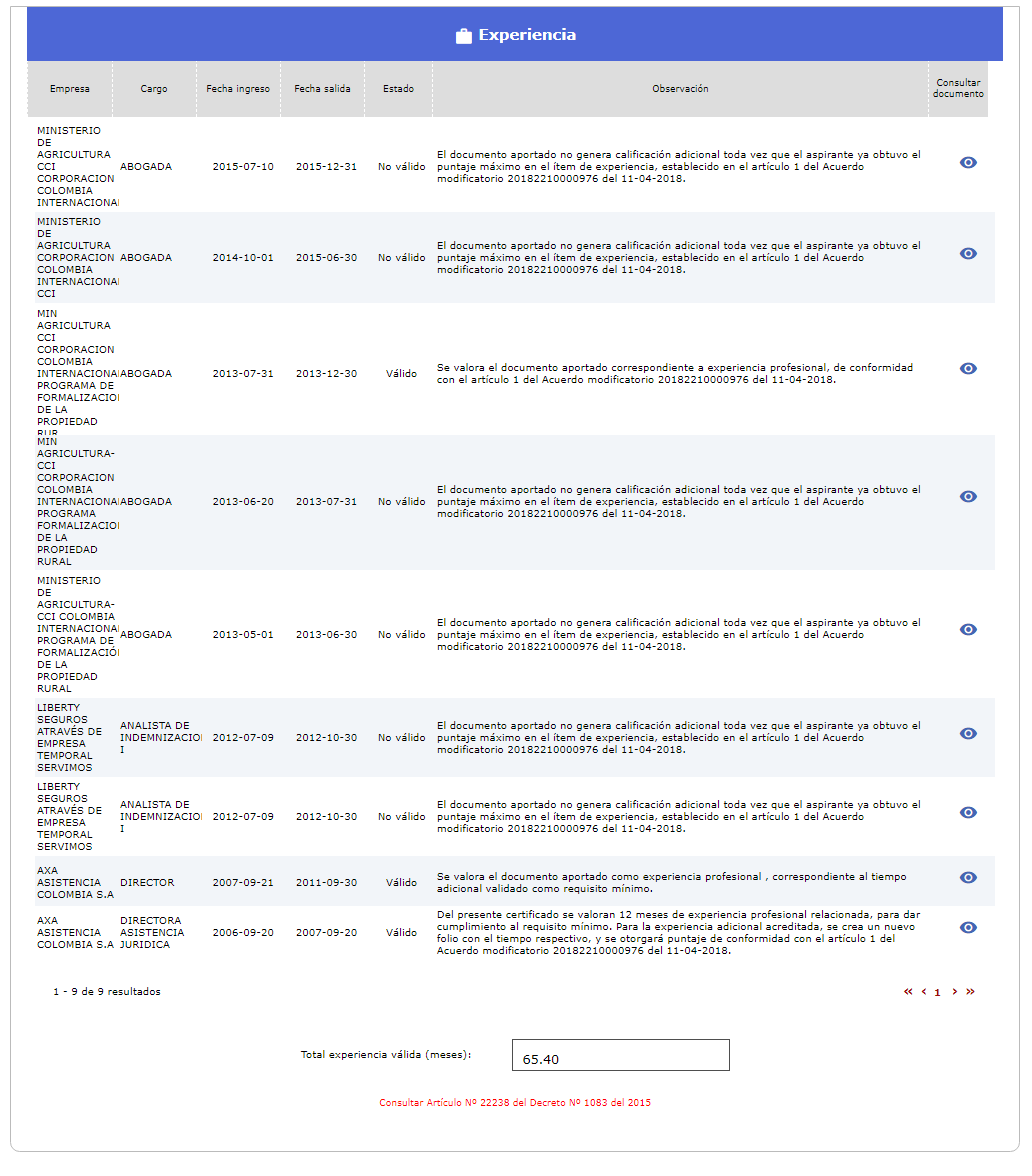Screen dimensions: 1032x1176
Task: Go to the next results page
Action: (955, 992)
